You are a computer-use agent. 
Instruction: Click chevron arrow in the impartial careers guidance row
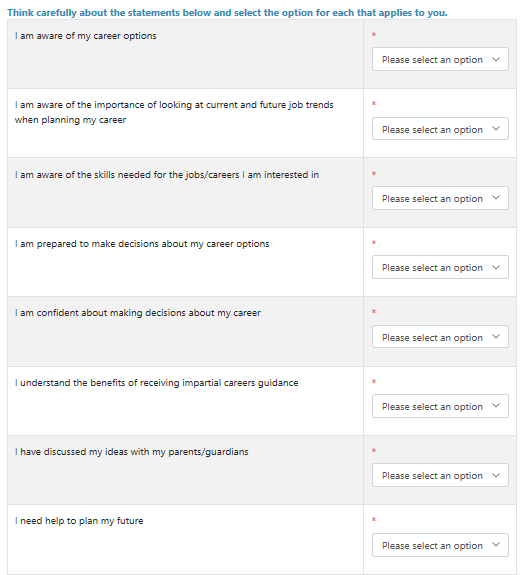pyautogui.click(x=496, y=406)
